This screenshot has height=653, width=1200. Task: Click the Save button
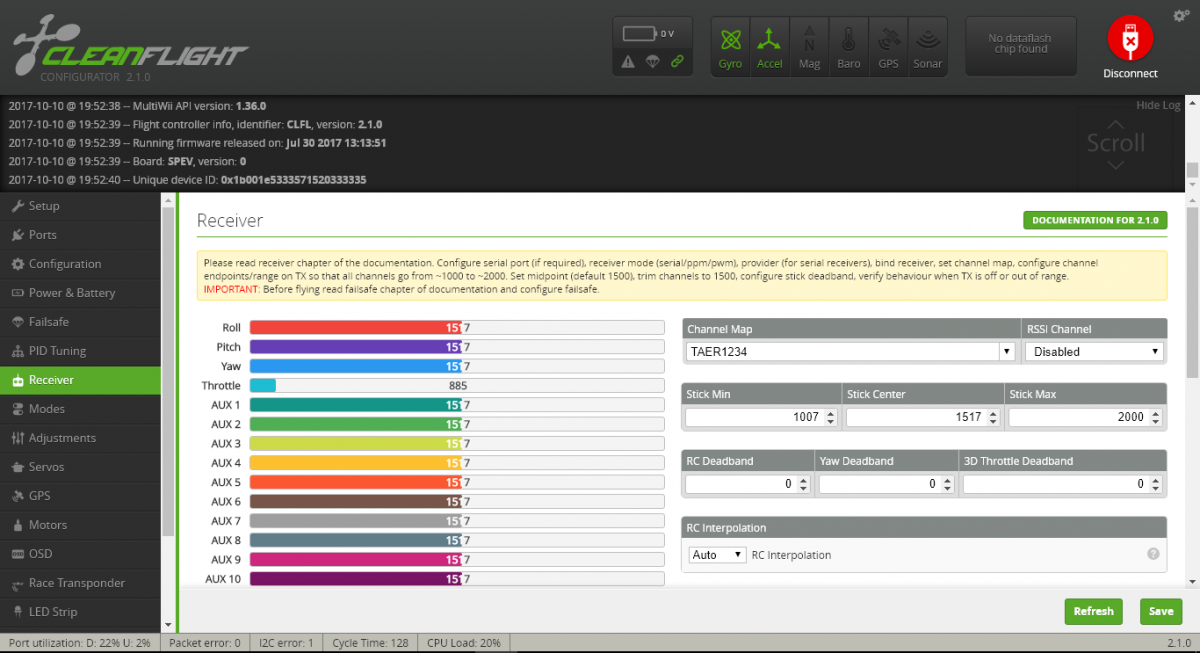pyautogui.click(x=1160, y=611)
